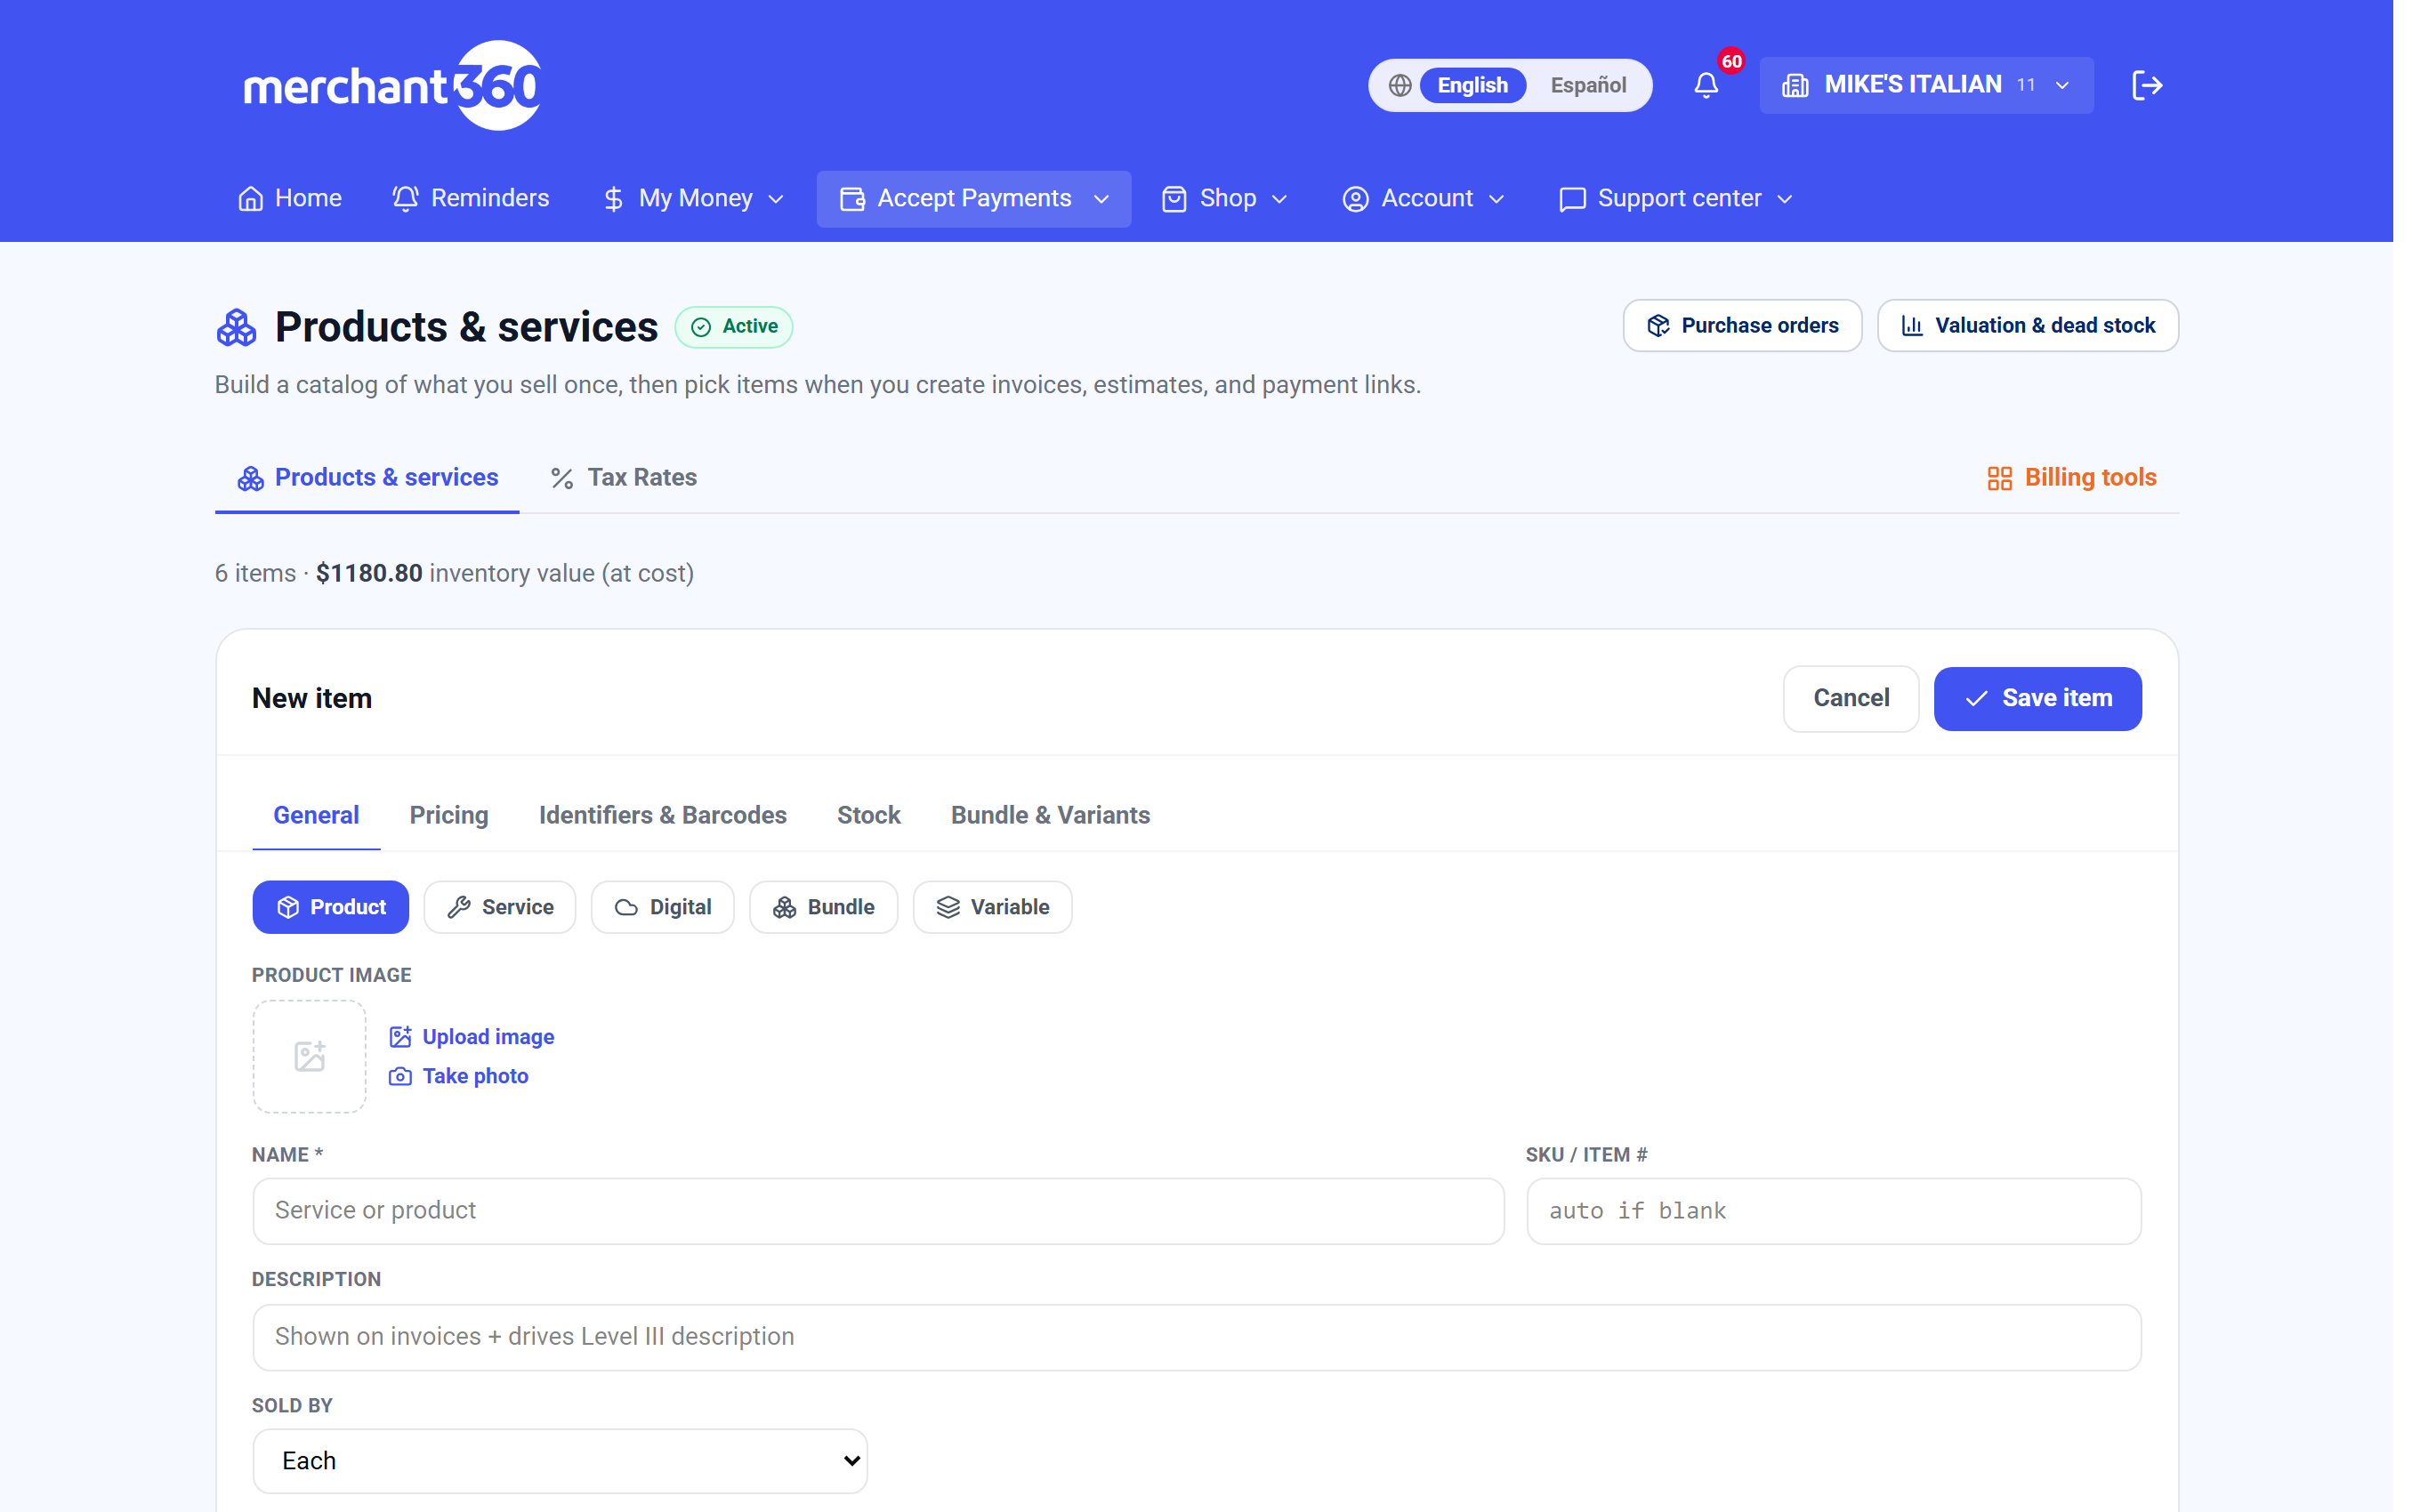Viewport: 2420px width, 1512px height.
Task: Click the Shop bag icon
Action: click(1174, 199)
